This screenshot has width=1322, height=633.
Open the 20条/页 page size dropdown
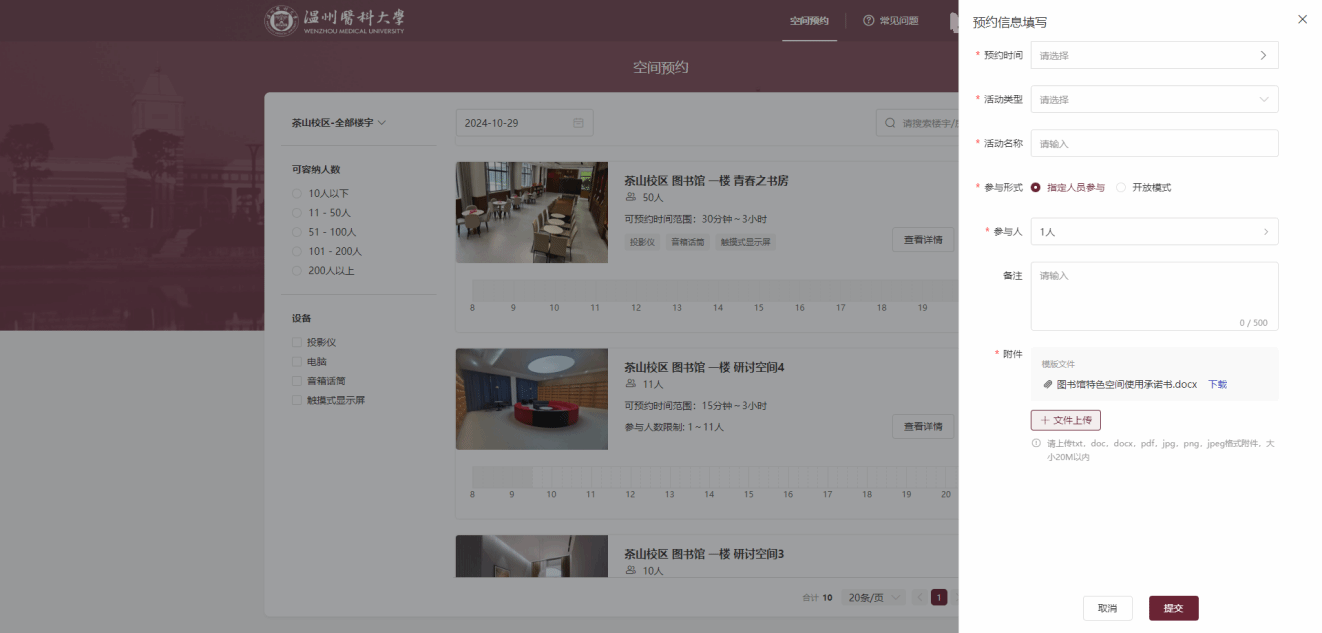point(873,597)
